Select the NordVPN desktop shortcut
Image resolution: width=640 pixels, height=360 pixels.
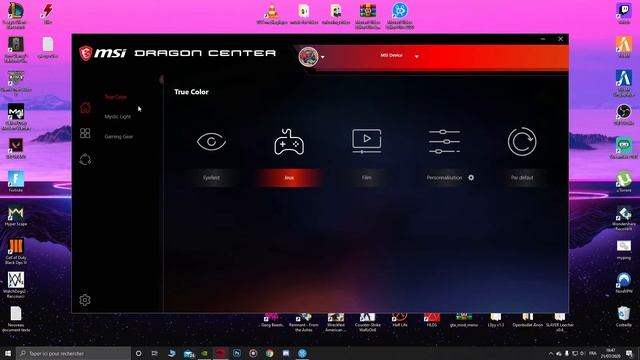coord(624,282)
